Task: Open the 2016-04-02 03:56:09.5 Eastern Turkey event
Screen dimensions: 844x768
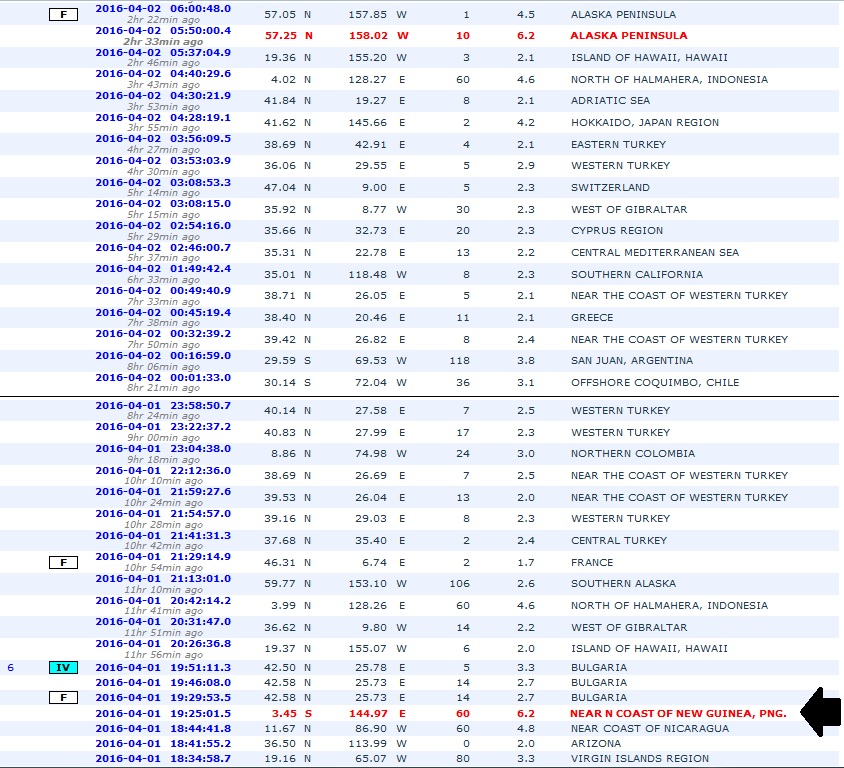Action: [163, 139]
